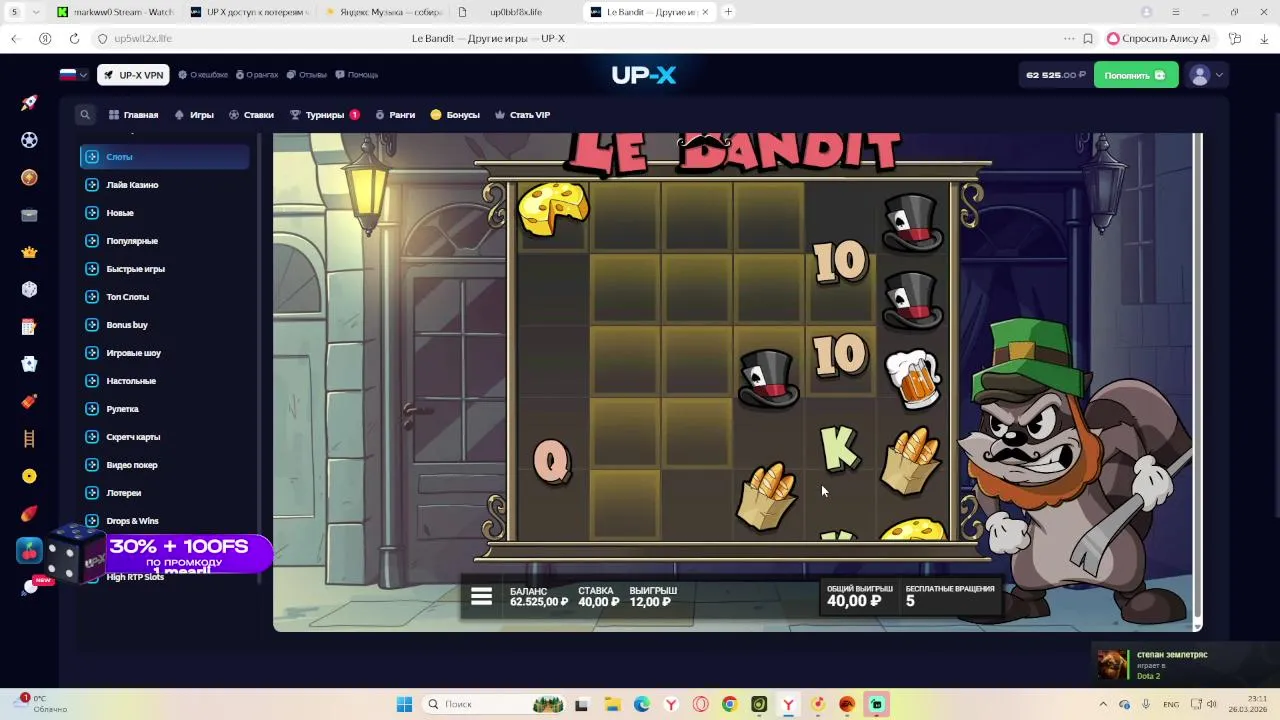Image resolution: width=1280 pixels, height=720 pixels.
Task: Expand the language flag dropdown
Action: (x=74, y=75)
